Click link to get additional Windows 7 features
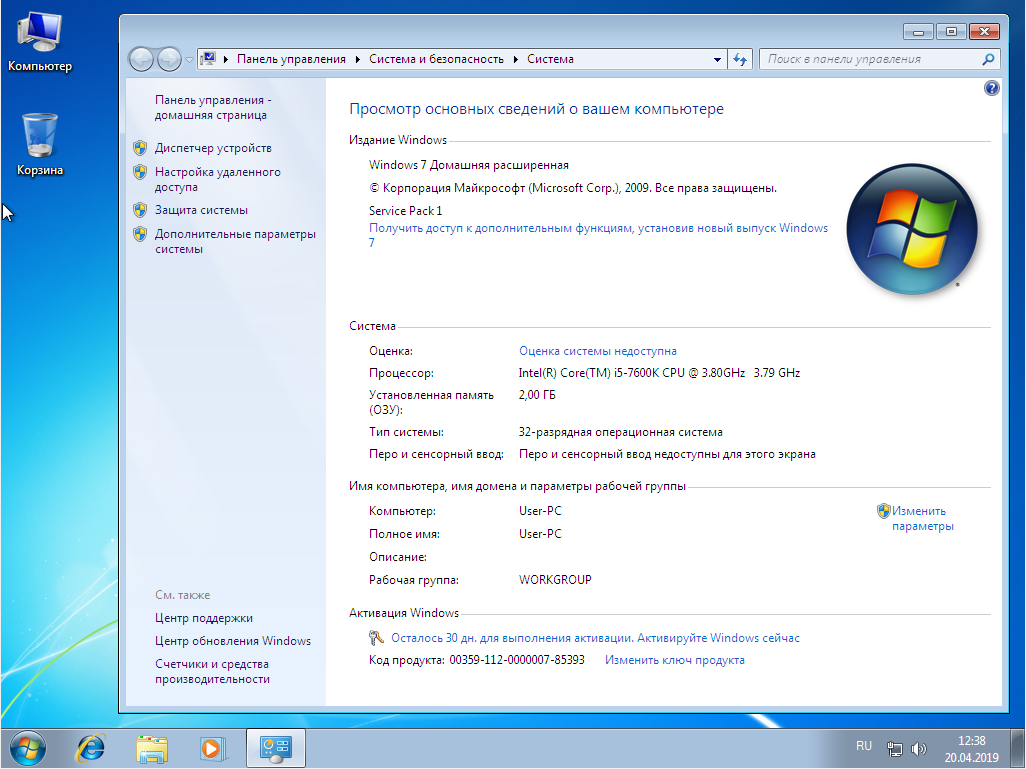The width and height of the screenshot is (1026, 769). tap(598, 228)
